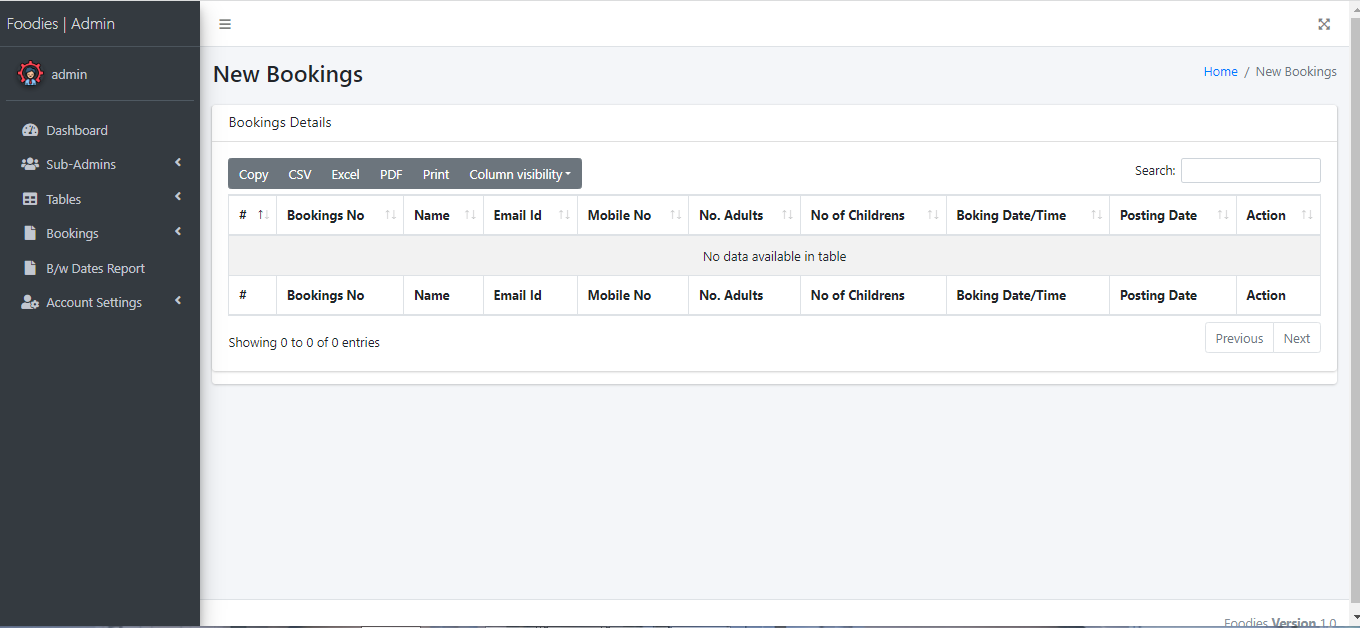
Task: Click the B/w Dates Report file icon
Action: (x=30, y=268)
